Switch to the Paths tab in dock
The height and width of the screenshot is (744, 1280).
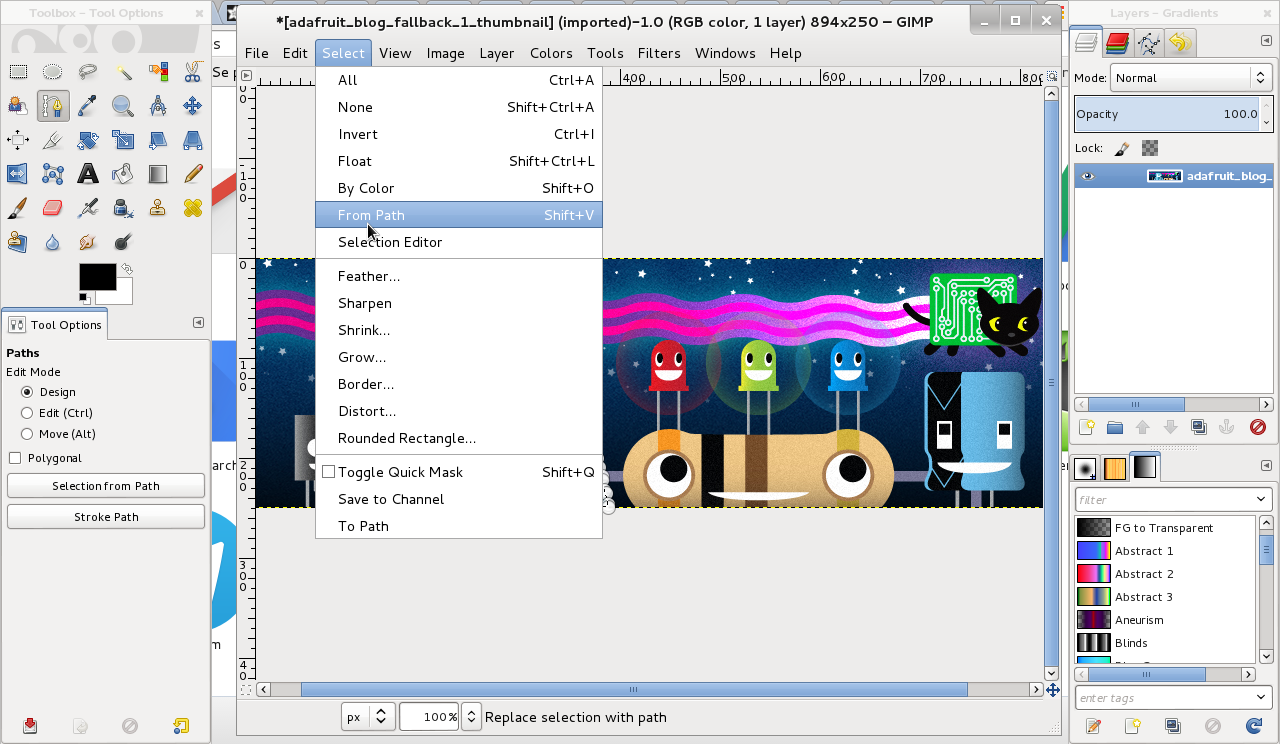click(1149, 43)
